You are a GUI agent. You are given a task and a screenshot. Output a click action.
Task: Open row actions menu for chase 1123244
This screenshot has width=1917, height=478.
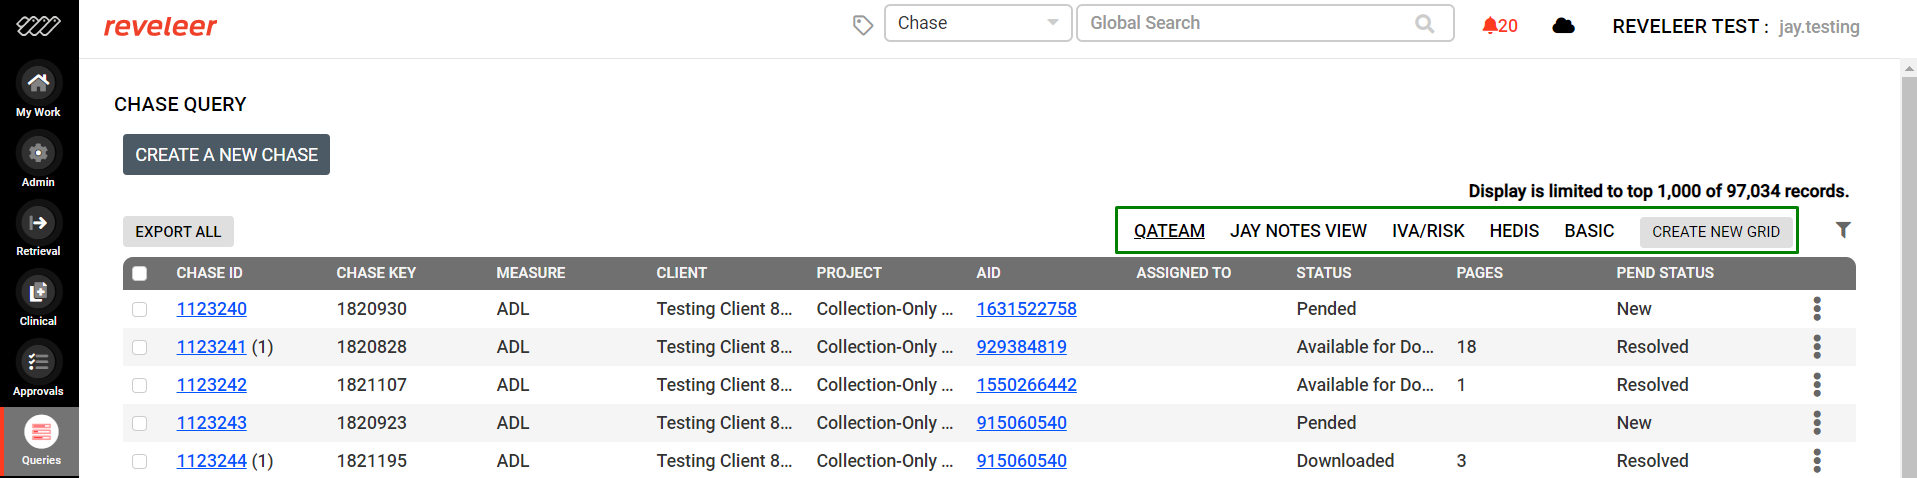1817,461
